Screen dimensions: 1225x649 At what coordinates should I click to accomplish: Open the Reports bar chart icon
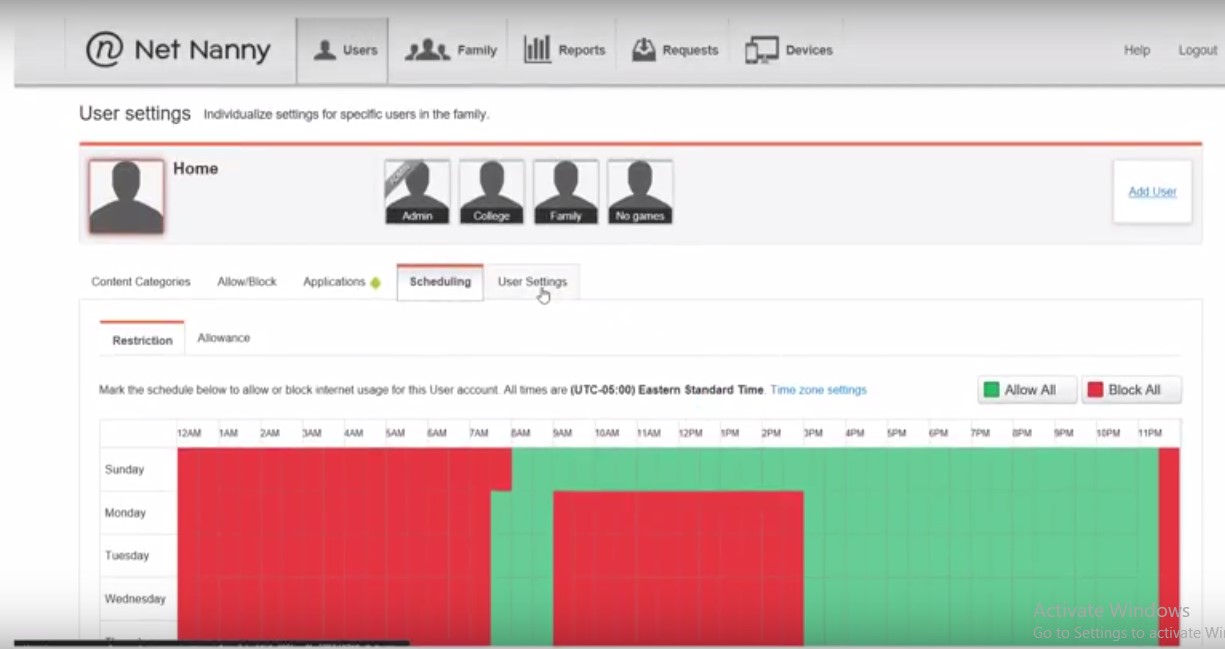pos(537,50)
